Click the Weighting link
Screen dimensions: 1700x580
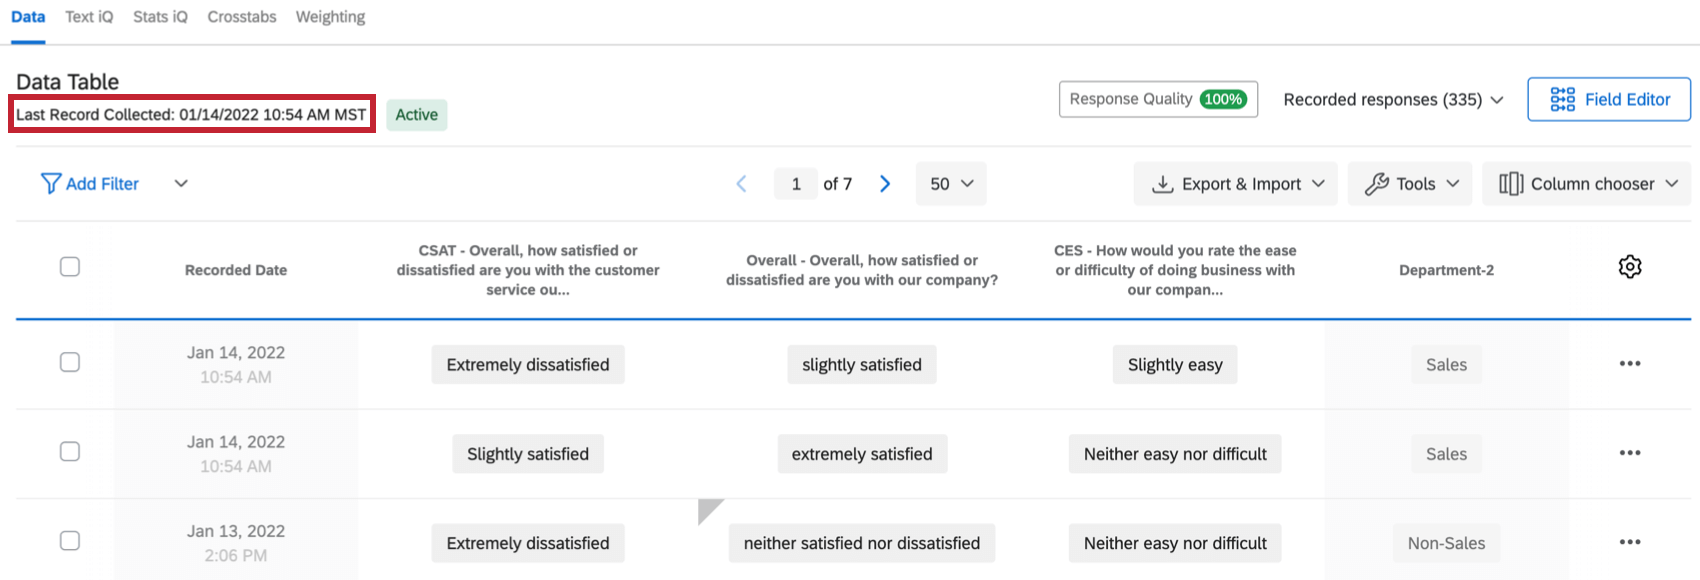coord(330,16)
